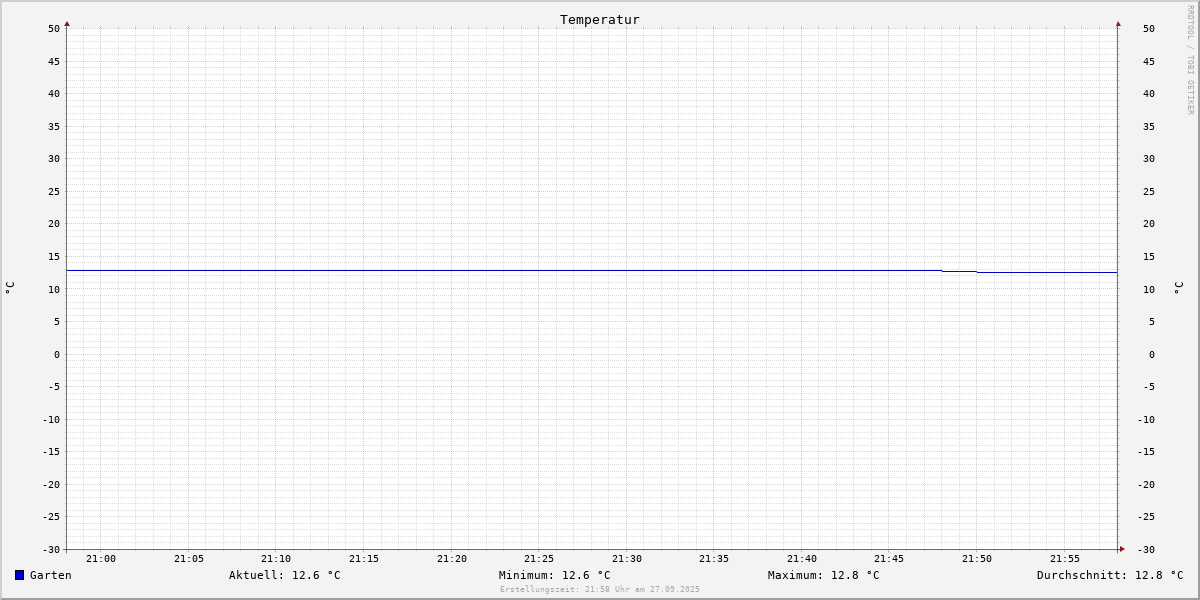Click the Aktuell: 12.6 °C value
The image size is (1200, 600).
coord(285,575)
